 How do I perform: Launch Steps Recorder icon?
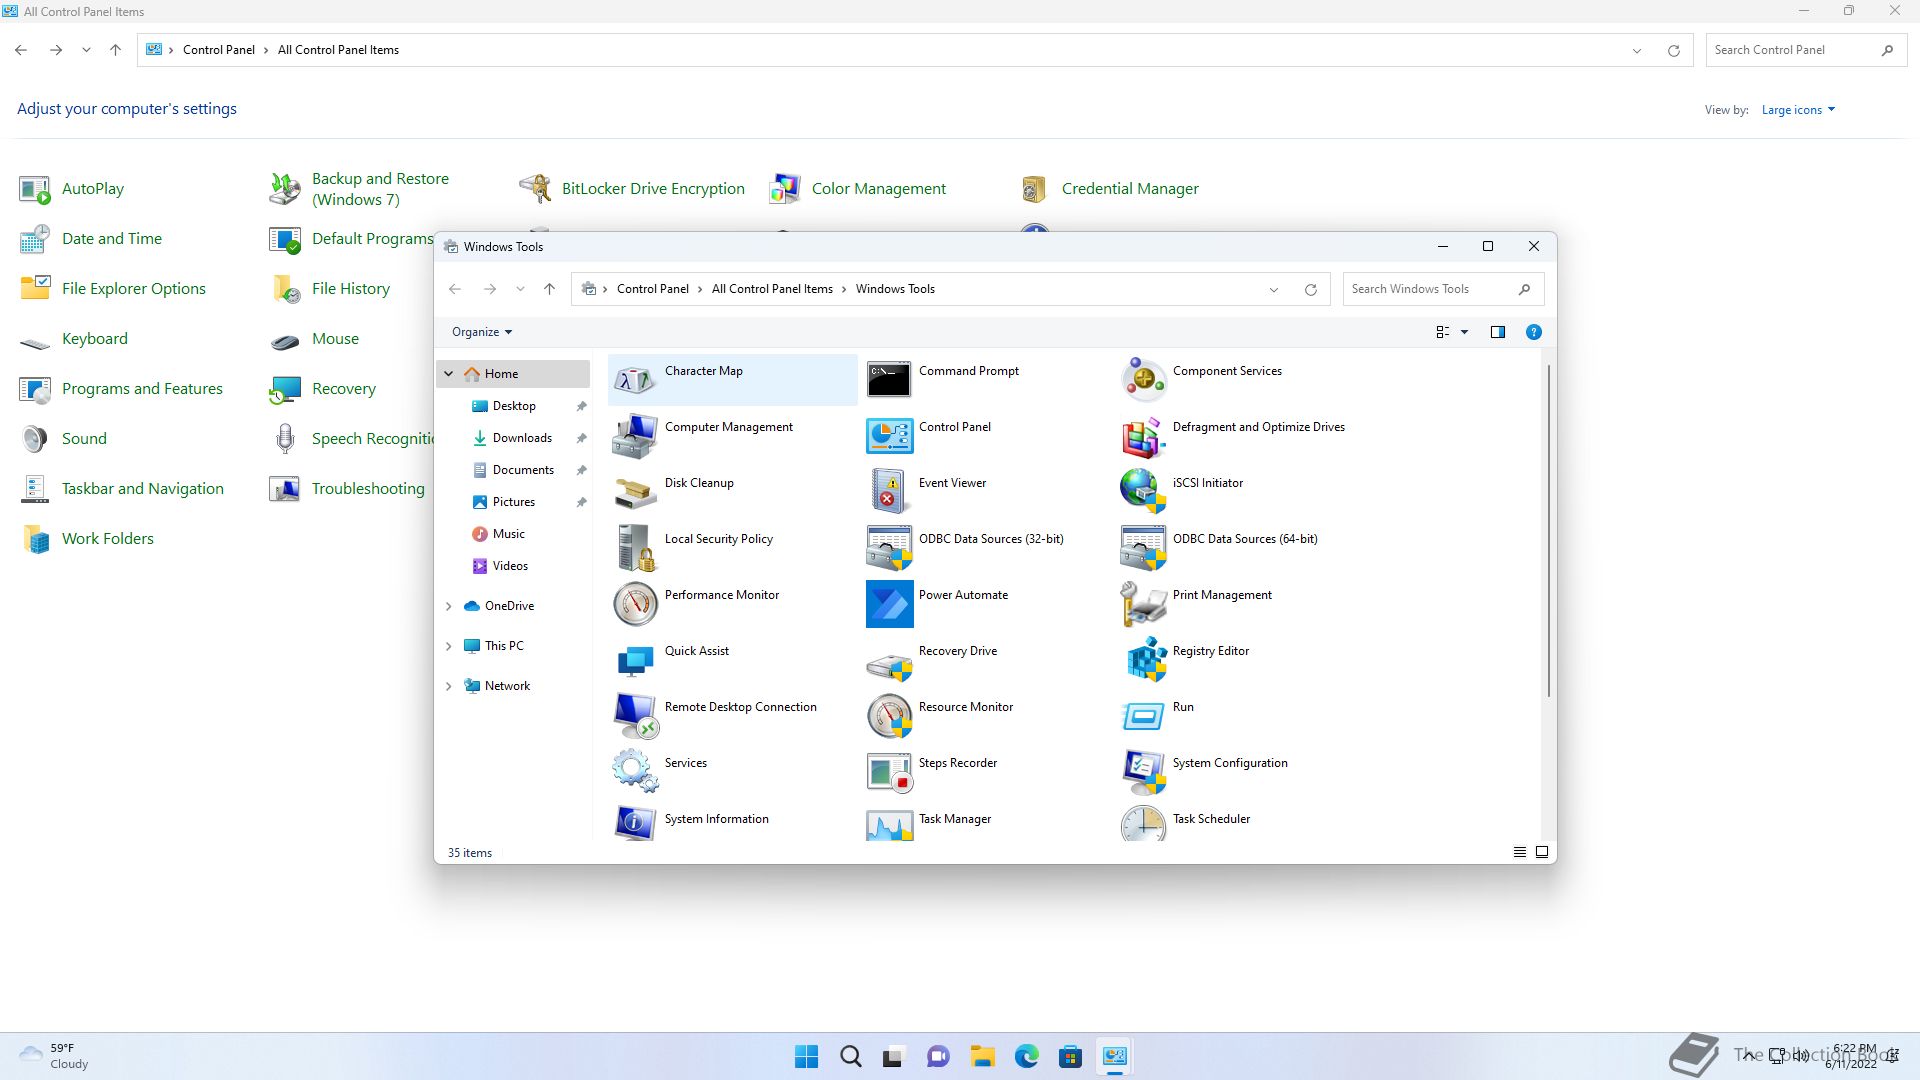tap(889, 772)
